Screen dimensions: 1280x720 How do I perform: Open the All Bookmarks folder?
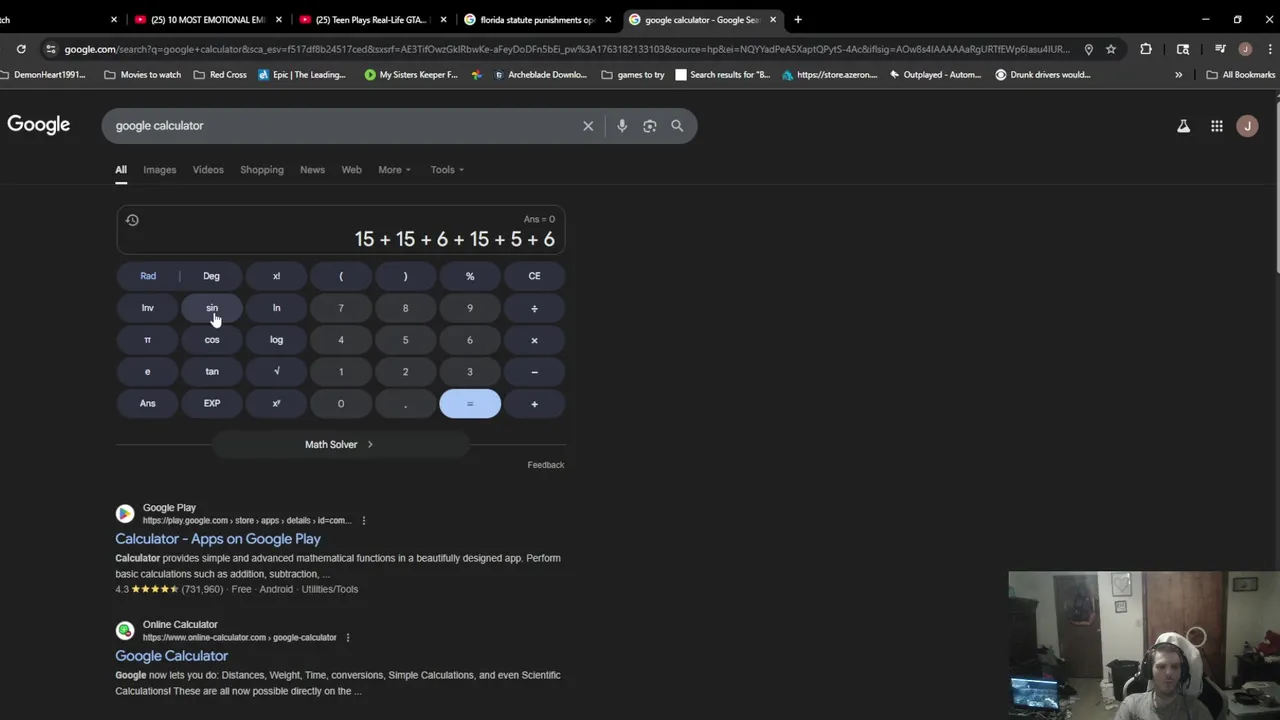(1241, 74)
